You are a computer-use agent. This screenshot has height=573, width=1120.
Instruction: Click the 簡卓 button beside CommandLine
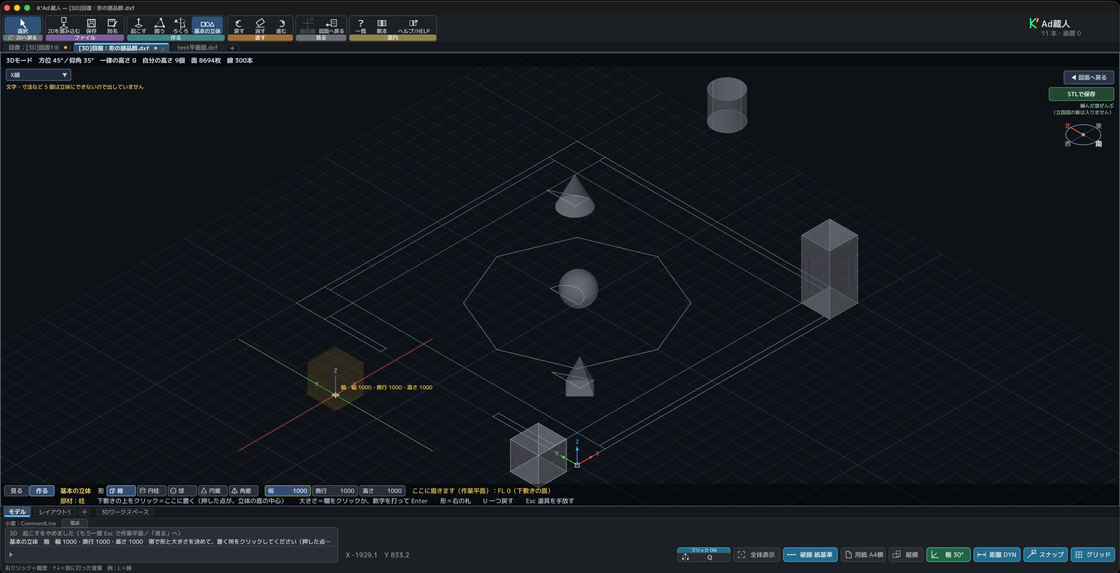tap(74, 523)
